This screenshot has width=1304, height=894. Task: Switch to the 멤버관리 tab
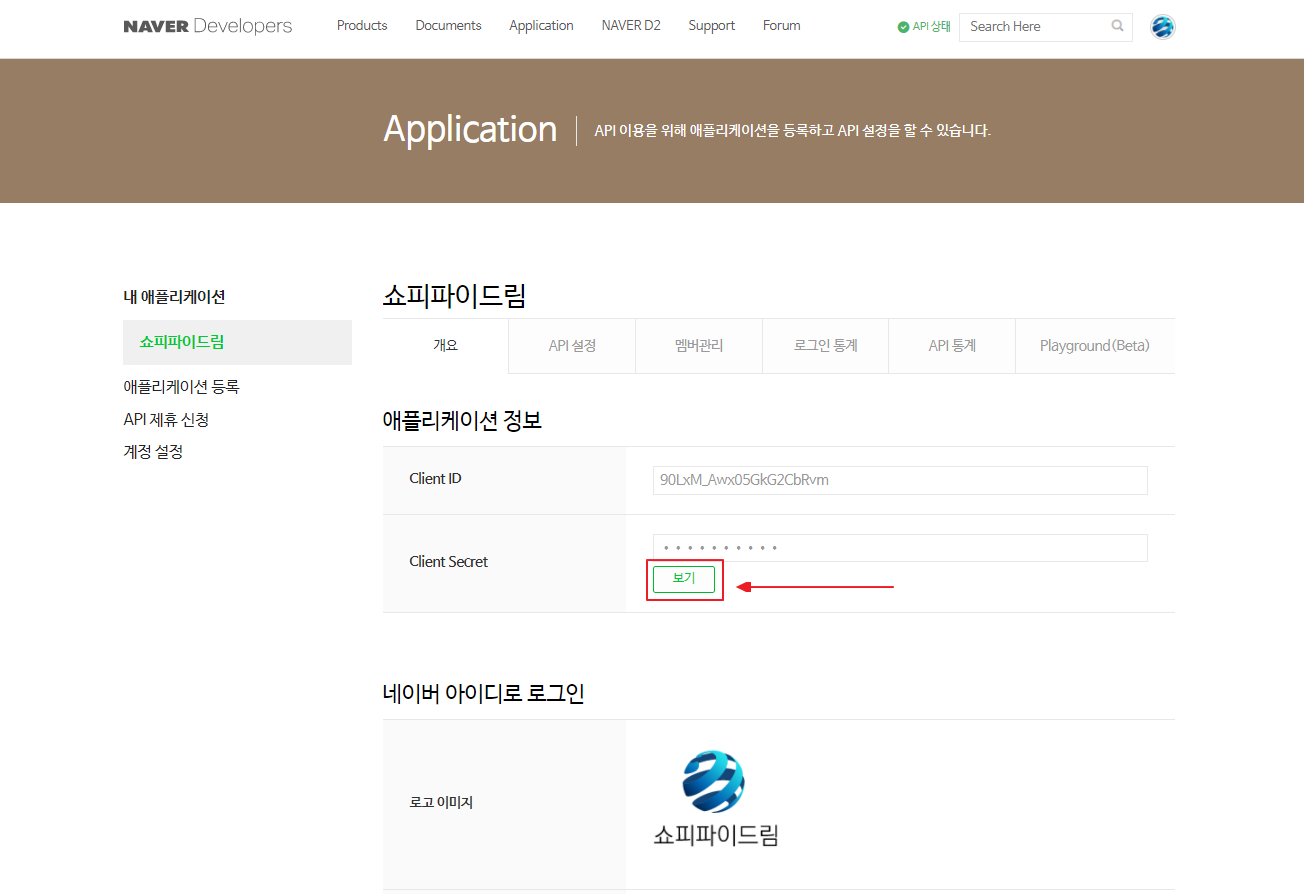tap(699, 346)
